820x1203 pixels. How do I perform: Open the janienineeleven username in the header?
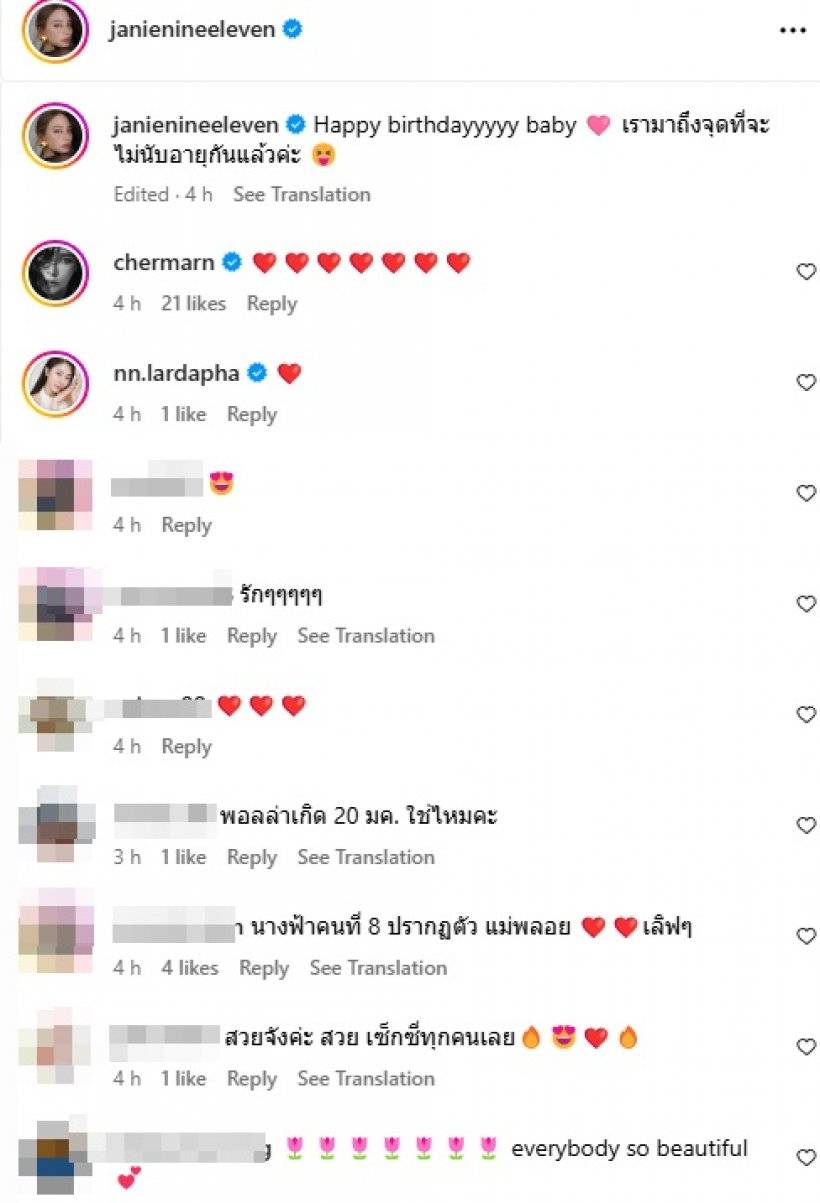click(193, 30)
